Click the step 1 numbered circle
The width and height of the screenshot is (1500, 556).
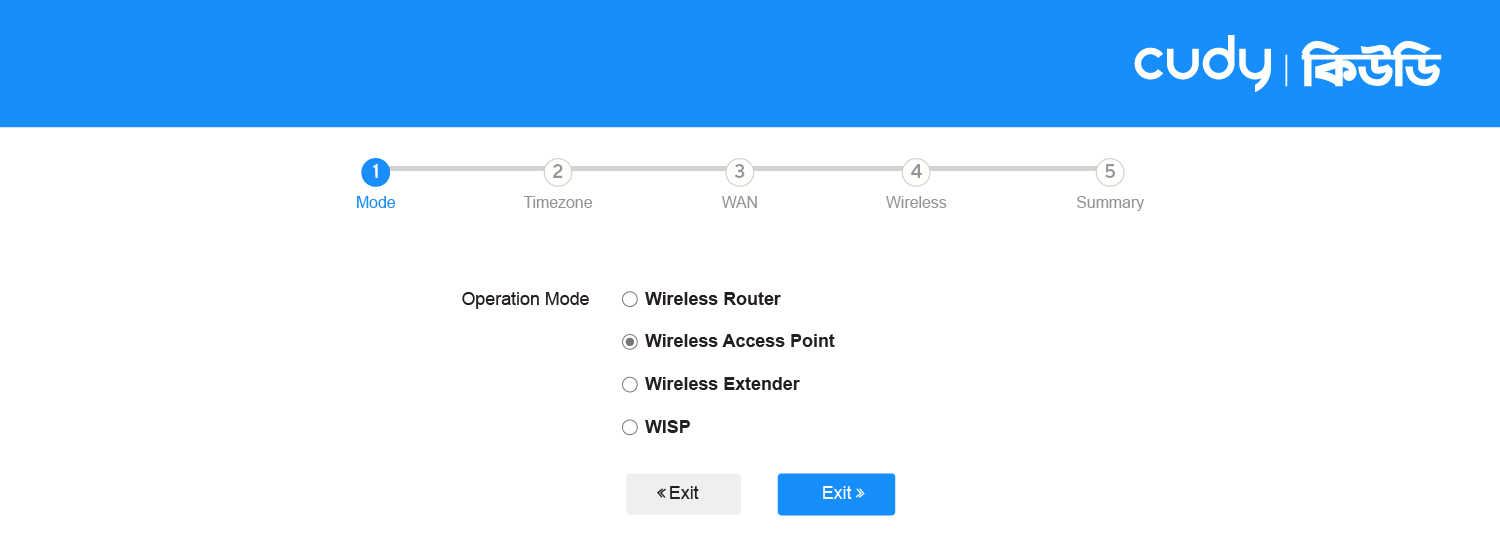click(375, 172)
